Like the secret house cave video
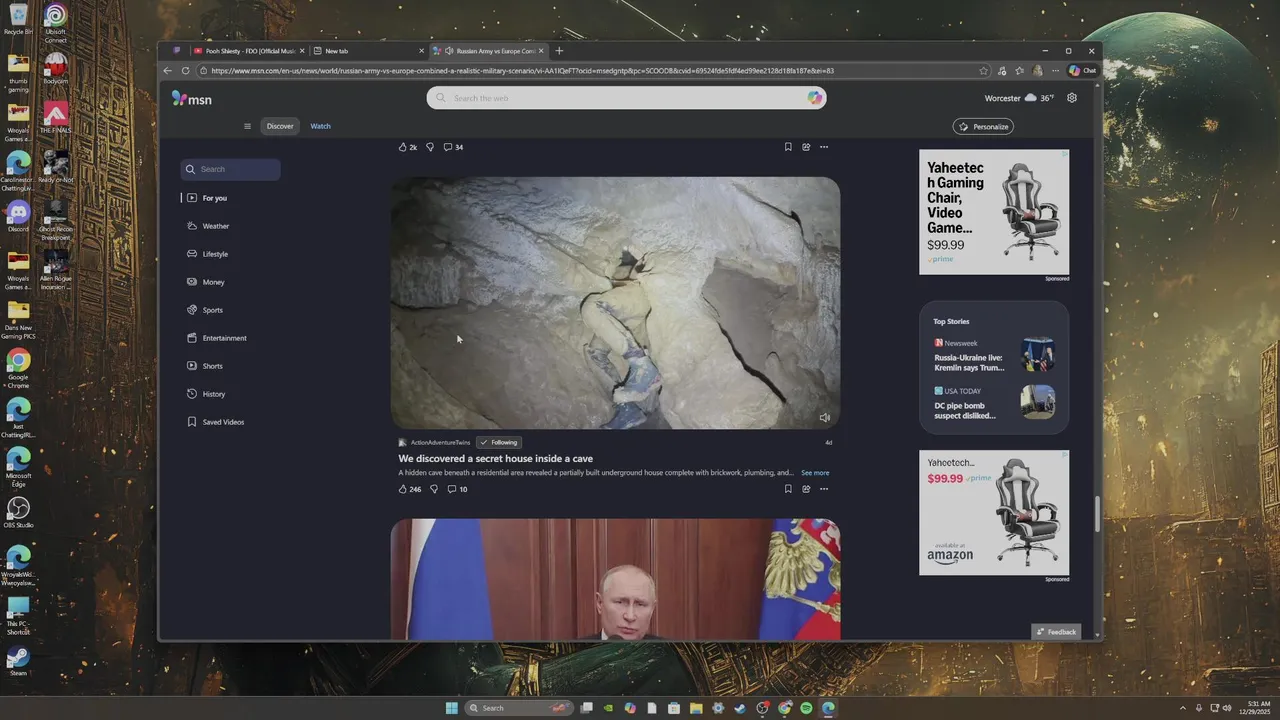 click(x=409, y=489)
